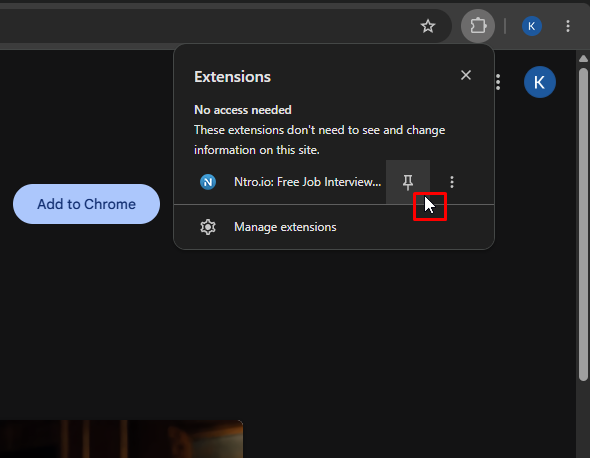Screen dimensions: 590x458
Task: Open the web store page three-dot menu
Action: pyautogui.click(x=497, y=82)
